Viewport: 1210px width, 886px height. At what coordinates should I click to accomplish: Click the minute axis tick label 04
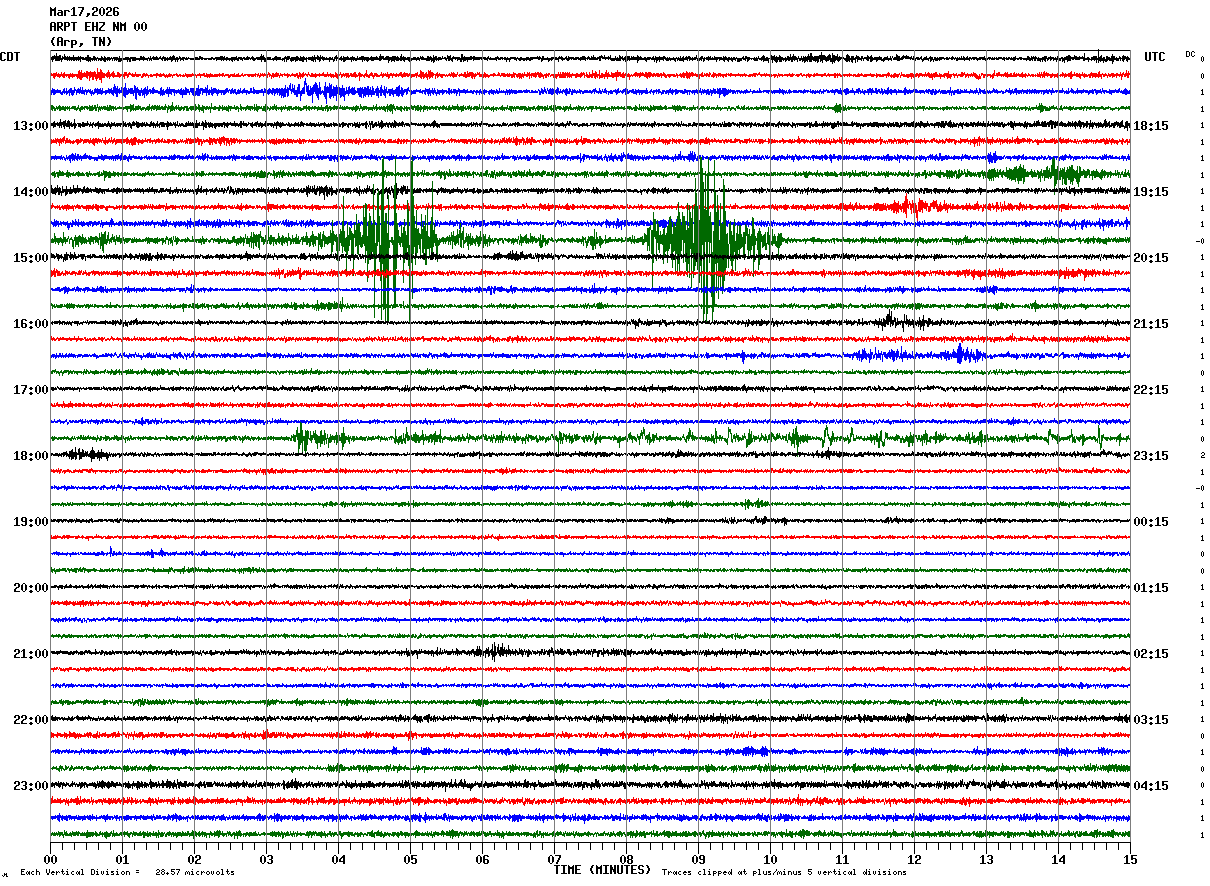338,859
